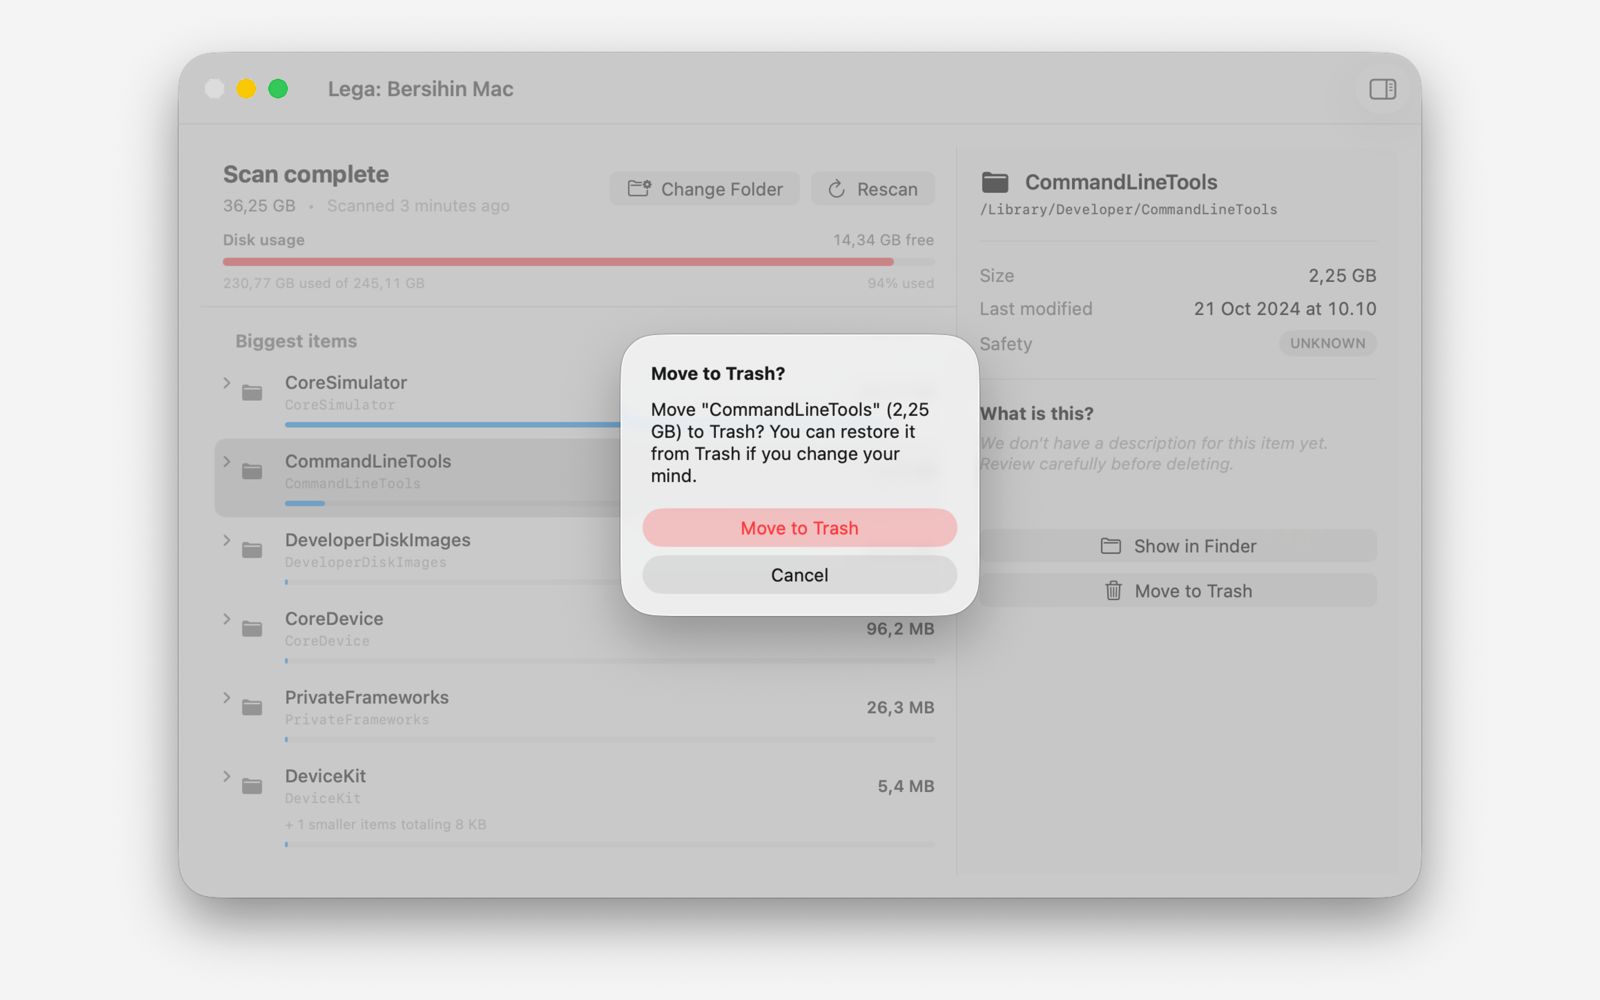Image resolution: width=1600 pixels, height=1000 pixels.
Task: Expand the DeviceKit row chevron
Action: click(x=227, y=776)
